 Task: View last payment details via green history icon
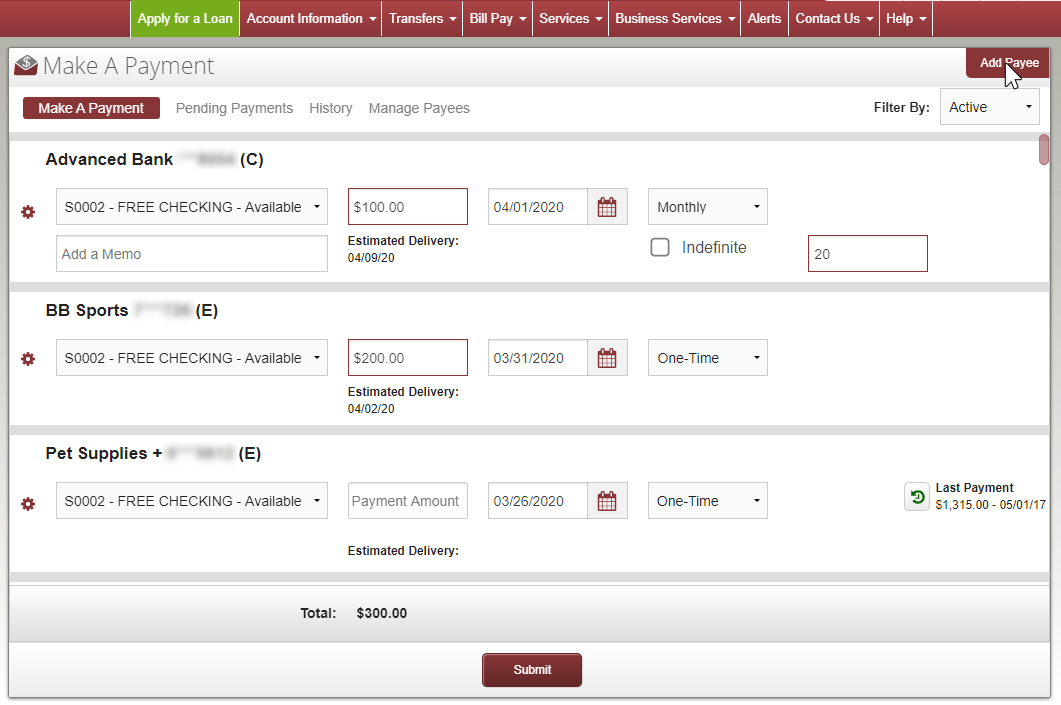click(x=917, y=496)
